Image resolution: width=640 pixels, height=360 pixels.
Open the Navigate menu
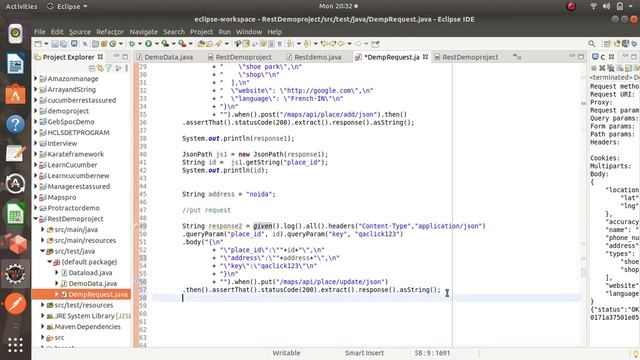pyautogui.click(x=143, y=31)
